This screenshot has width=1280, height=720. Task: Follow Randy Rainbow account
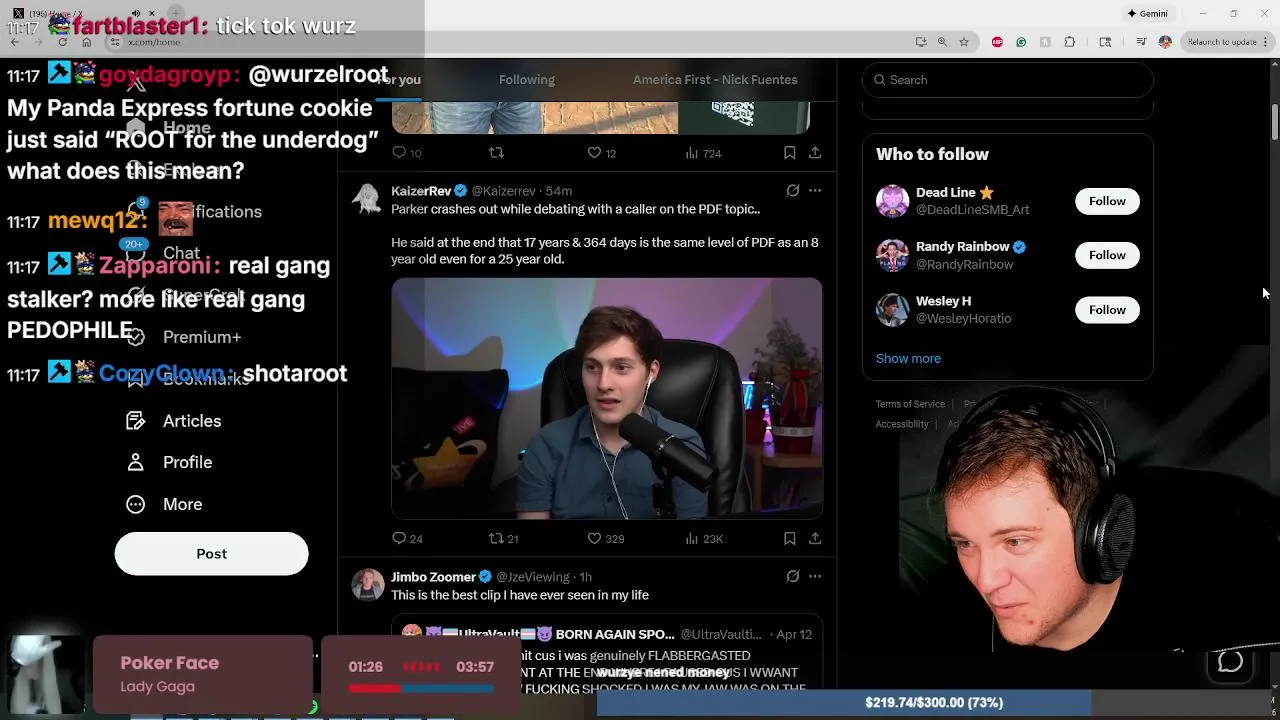coord(1107,255)
